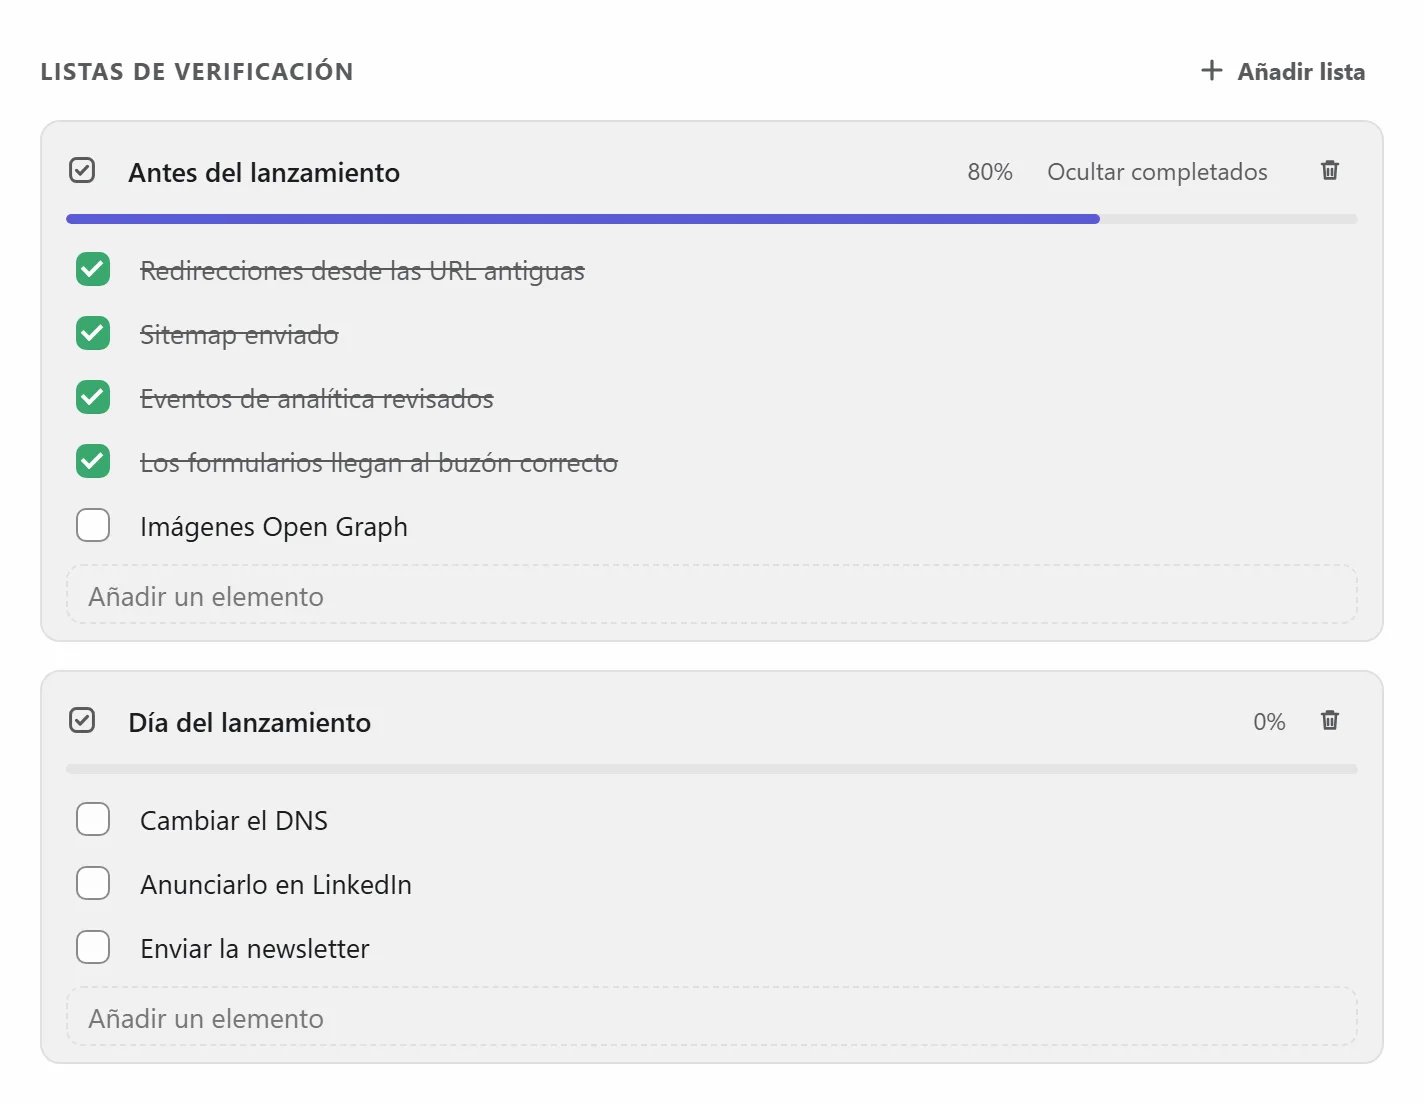This screenshot has height=1104, width=1424.
Task: Click the "Antes del lanzamiento" list title
Action: point(264,173)
